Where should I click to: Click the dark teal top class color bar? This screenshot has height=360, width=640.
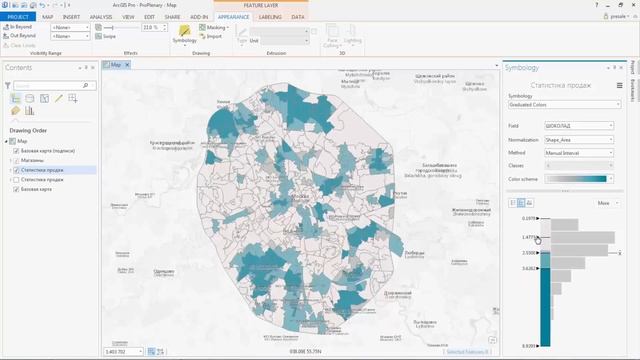(545, 307)
